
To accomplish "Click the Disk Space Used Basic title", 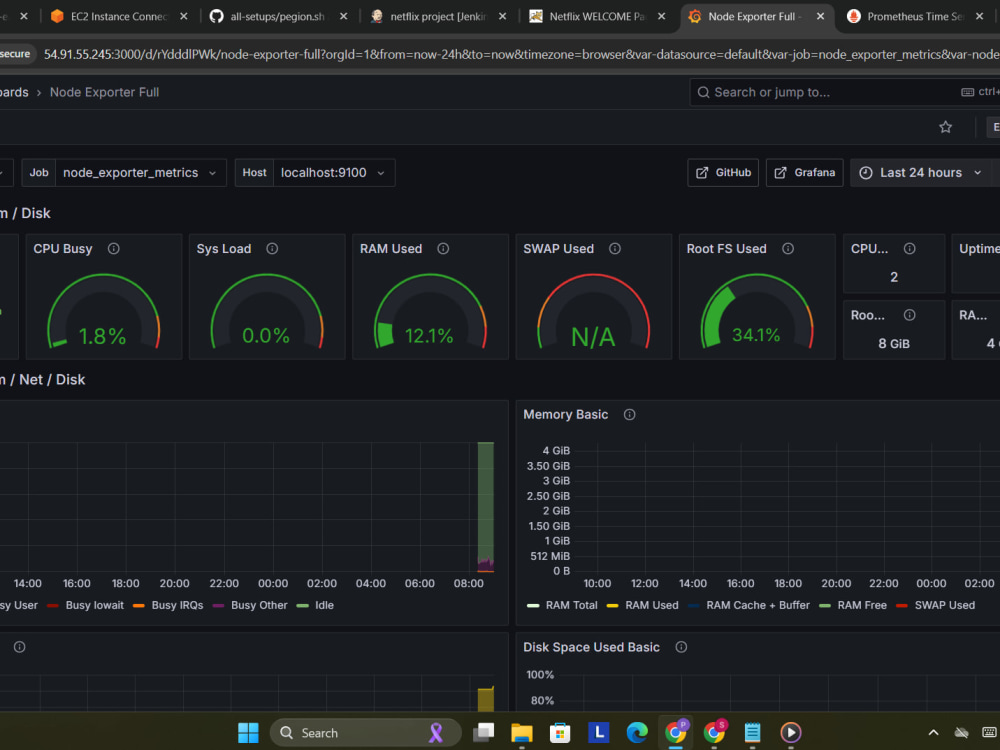I will (591, 647).
